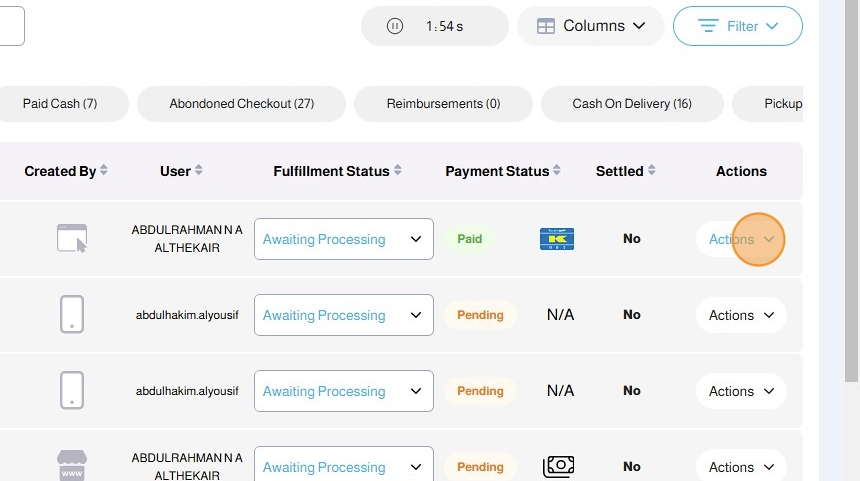Sort by Settled column arrows
The width and height of the screenshot is (860, 481).
point(652,171)
